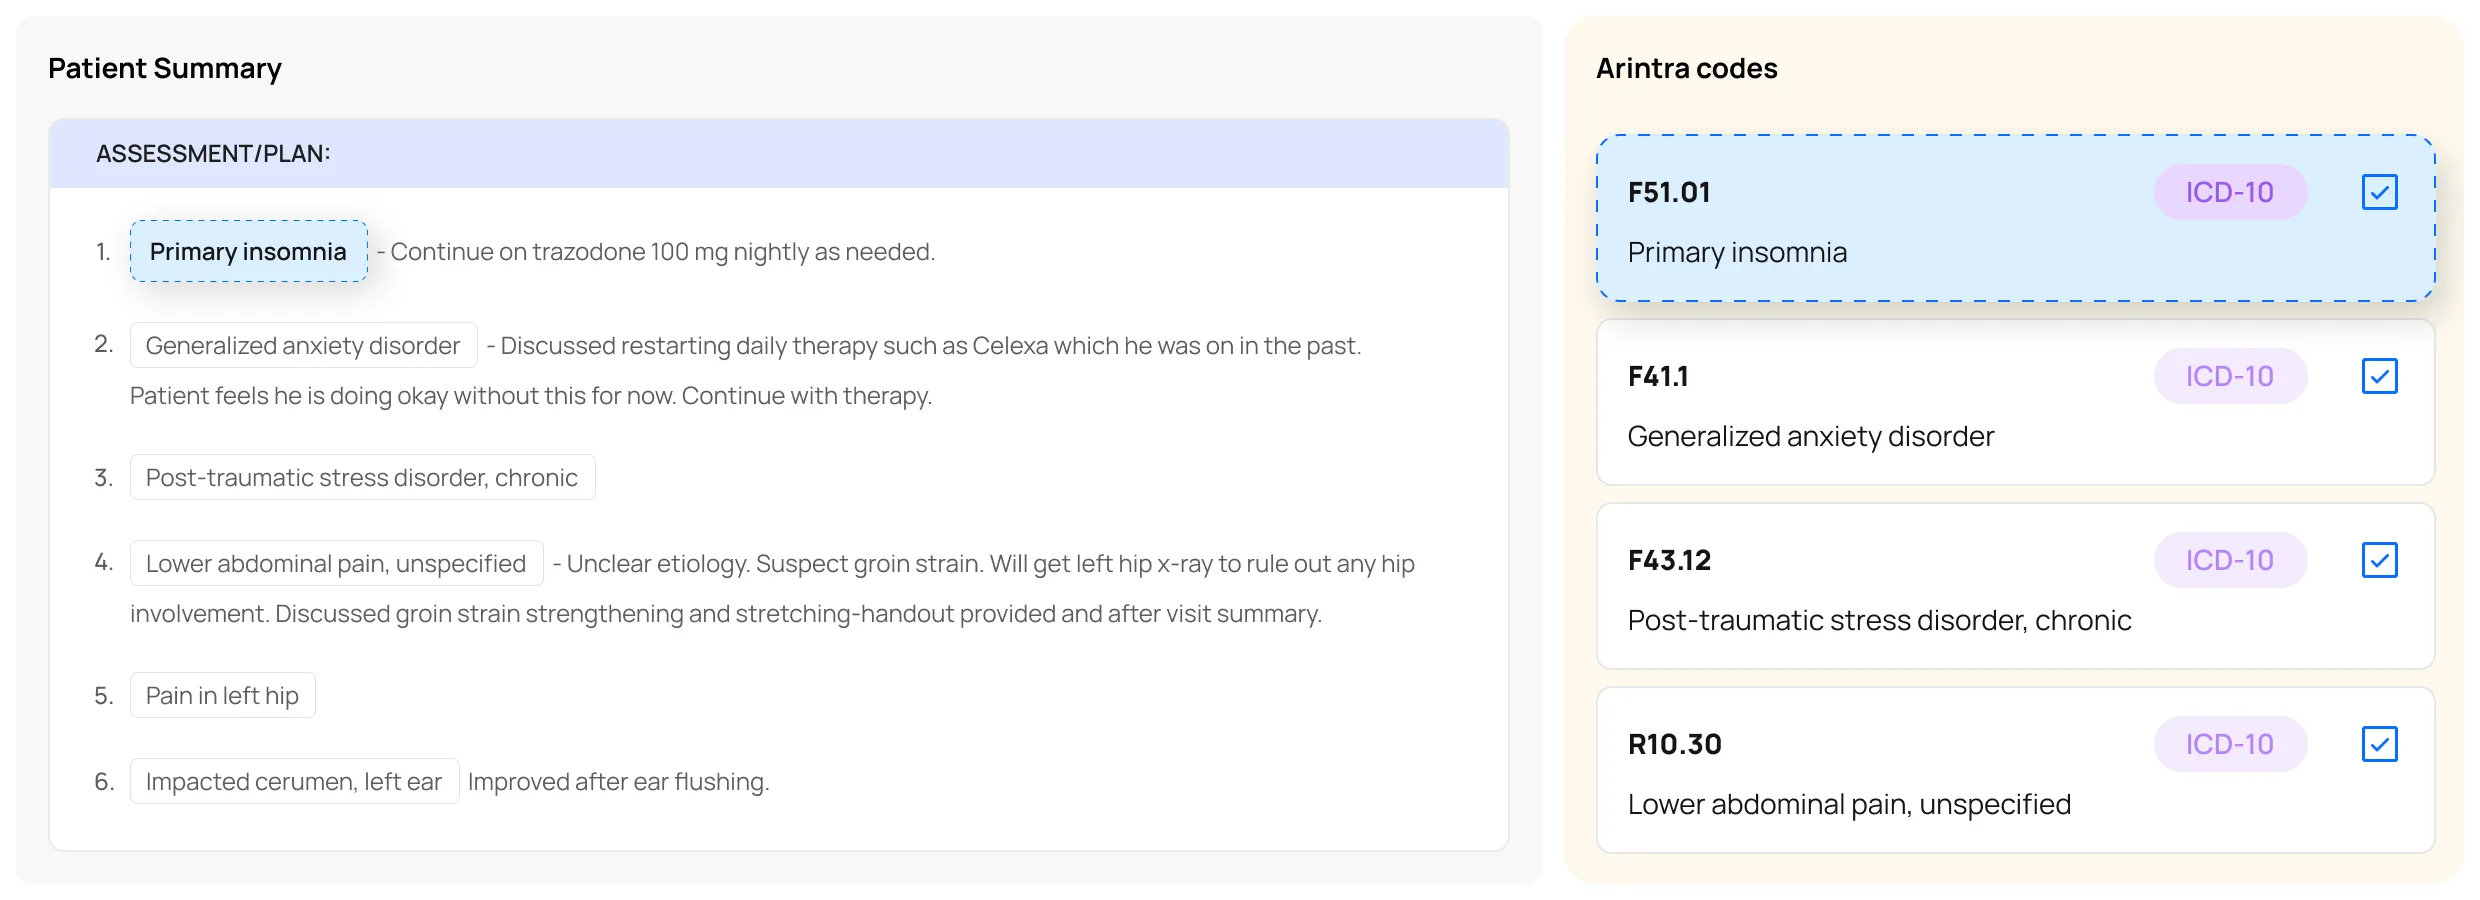
Task: Click the ICD-10 badge on F51.01
Action: click(x=2229, y=192)
